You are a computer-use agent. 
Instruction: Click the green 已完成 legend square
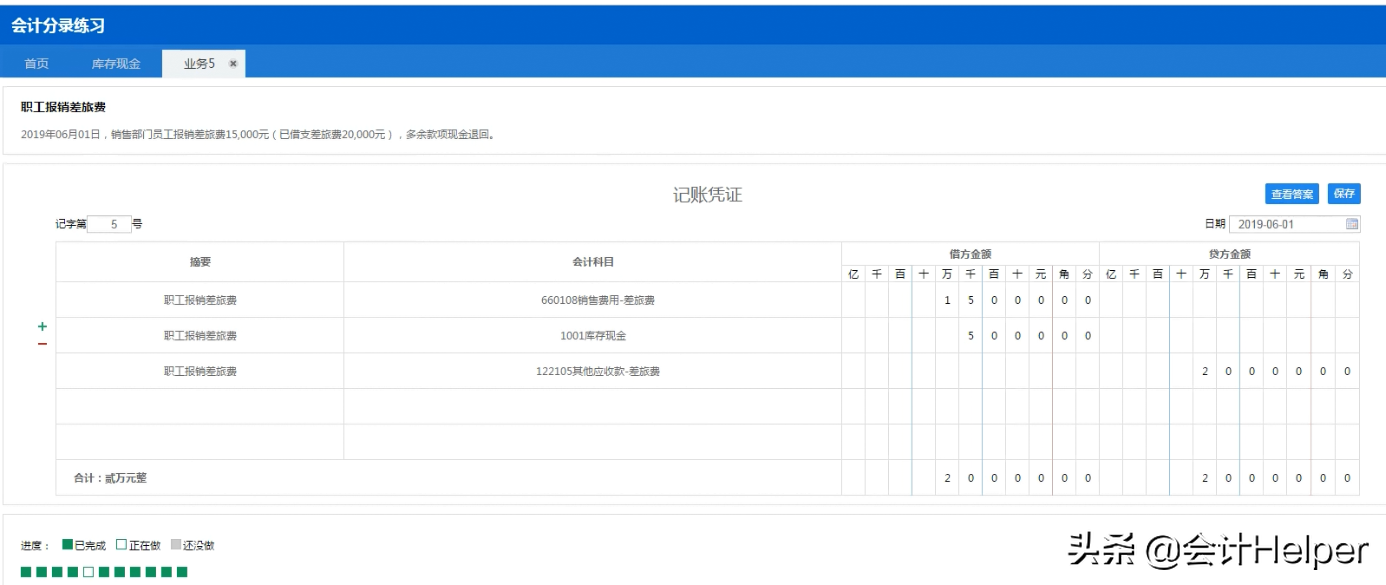[65, 544]
